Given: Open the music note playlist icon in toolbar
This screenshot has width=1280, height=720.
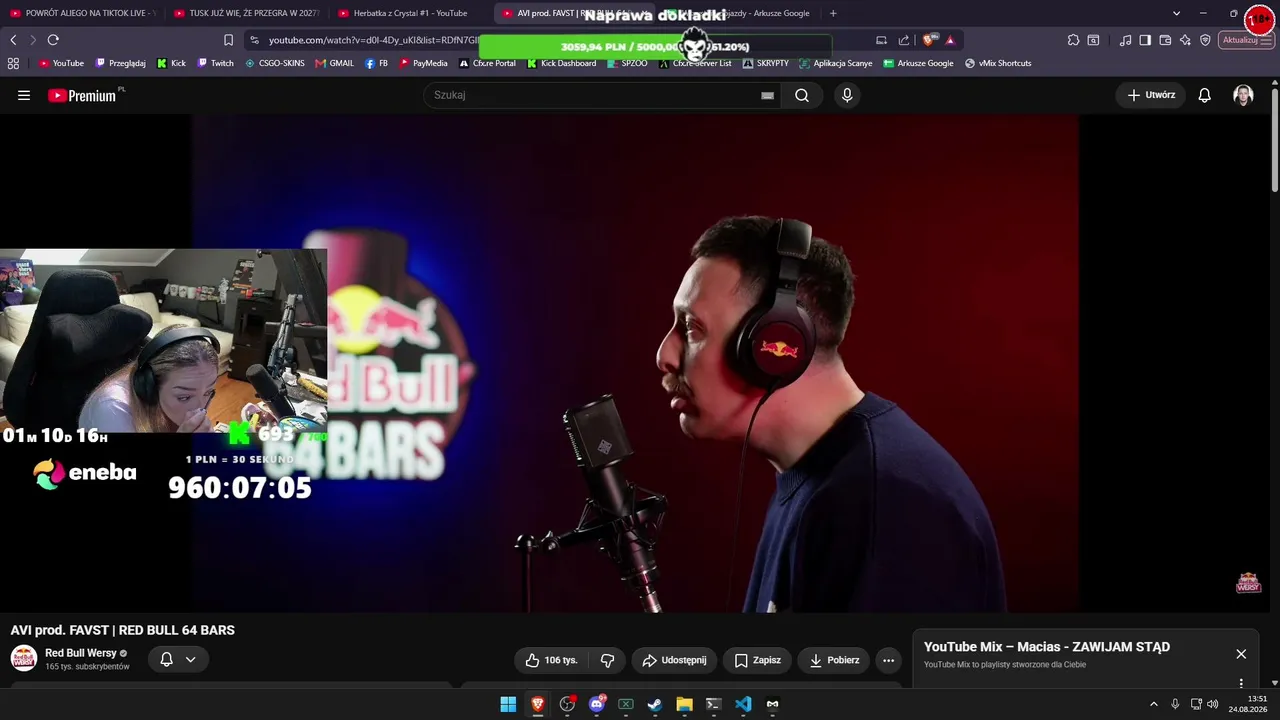Looking at the screenshot, I should [x=1126, y=40].
